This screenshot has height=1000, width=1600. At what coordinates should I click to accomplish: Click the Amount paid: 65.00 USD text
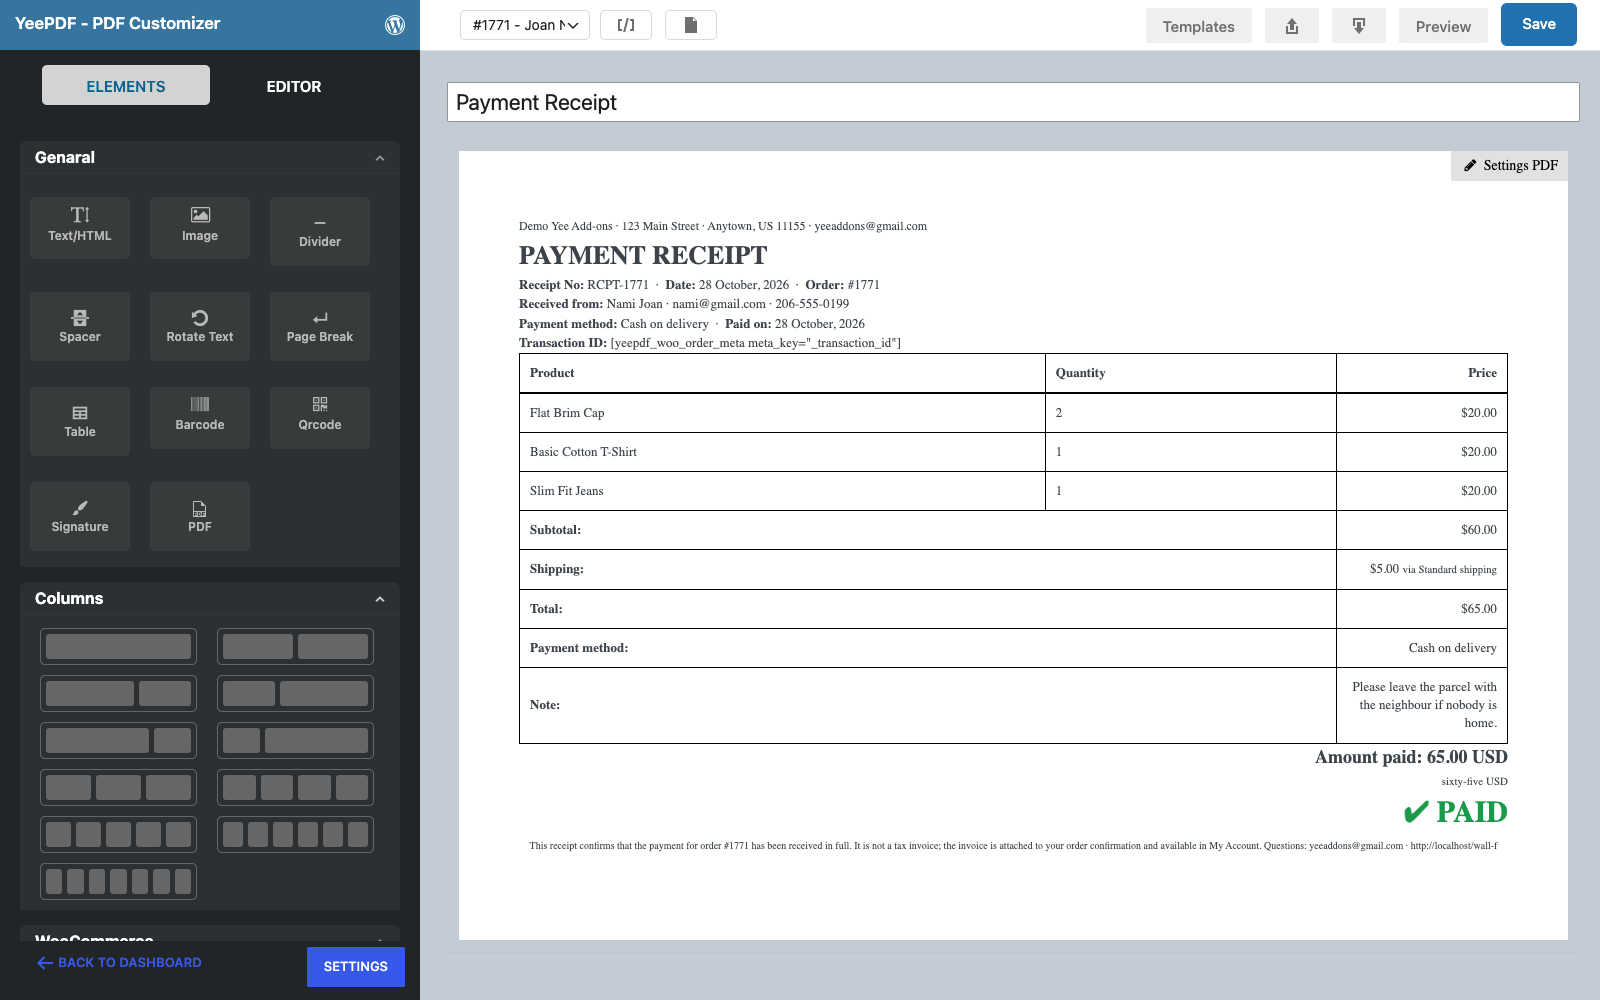1411,757
